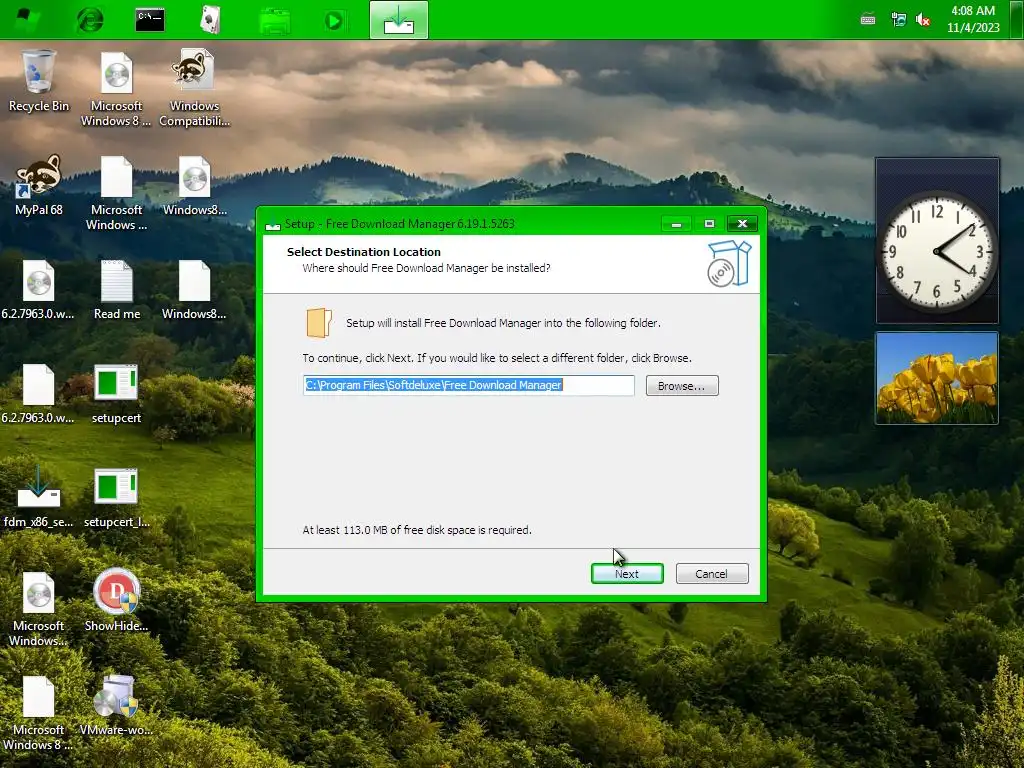The image size is (1024, 768).
Task: Minimize the Setup window
Action: tap(676, 224)
